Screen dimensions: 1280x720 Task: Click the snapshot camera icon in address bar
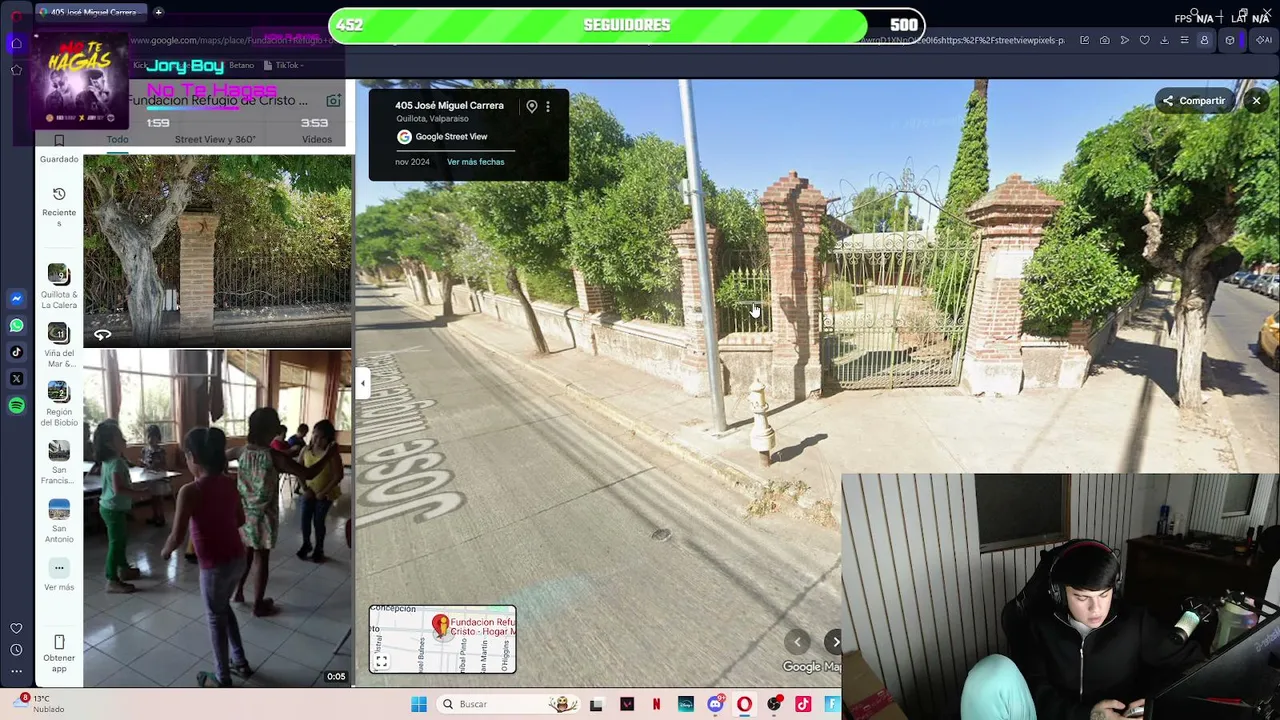coord(1104,40)
